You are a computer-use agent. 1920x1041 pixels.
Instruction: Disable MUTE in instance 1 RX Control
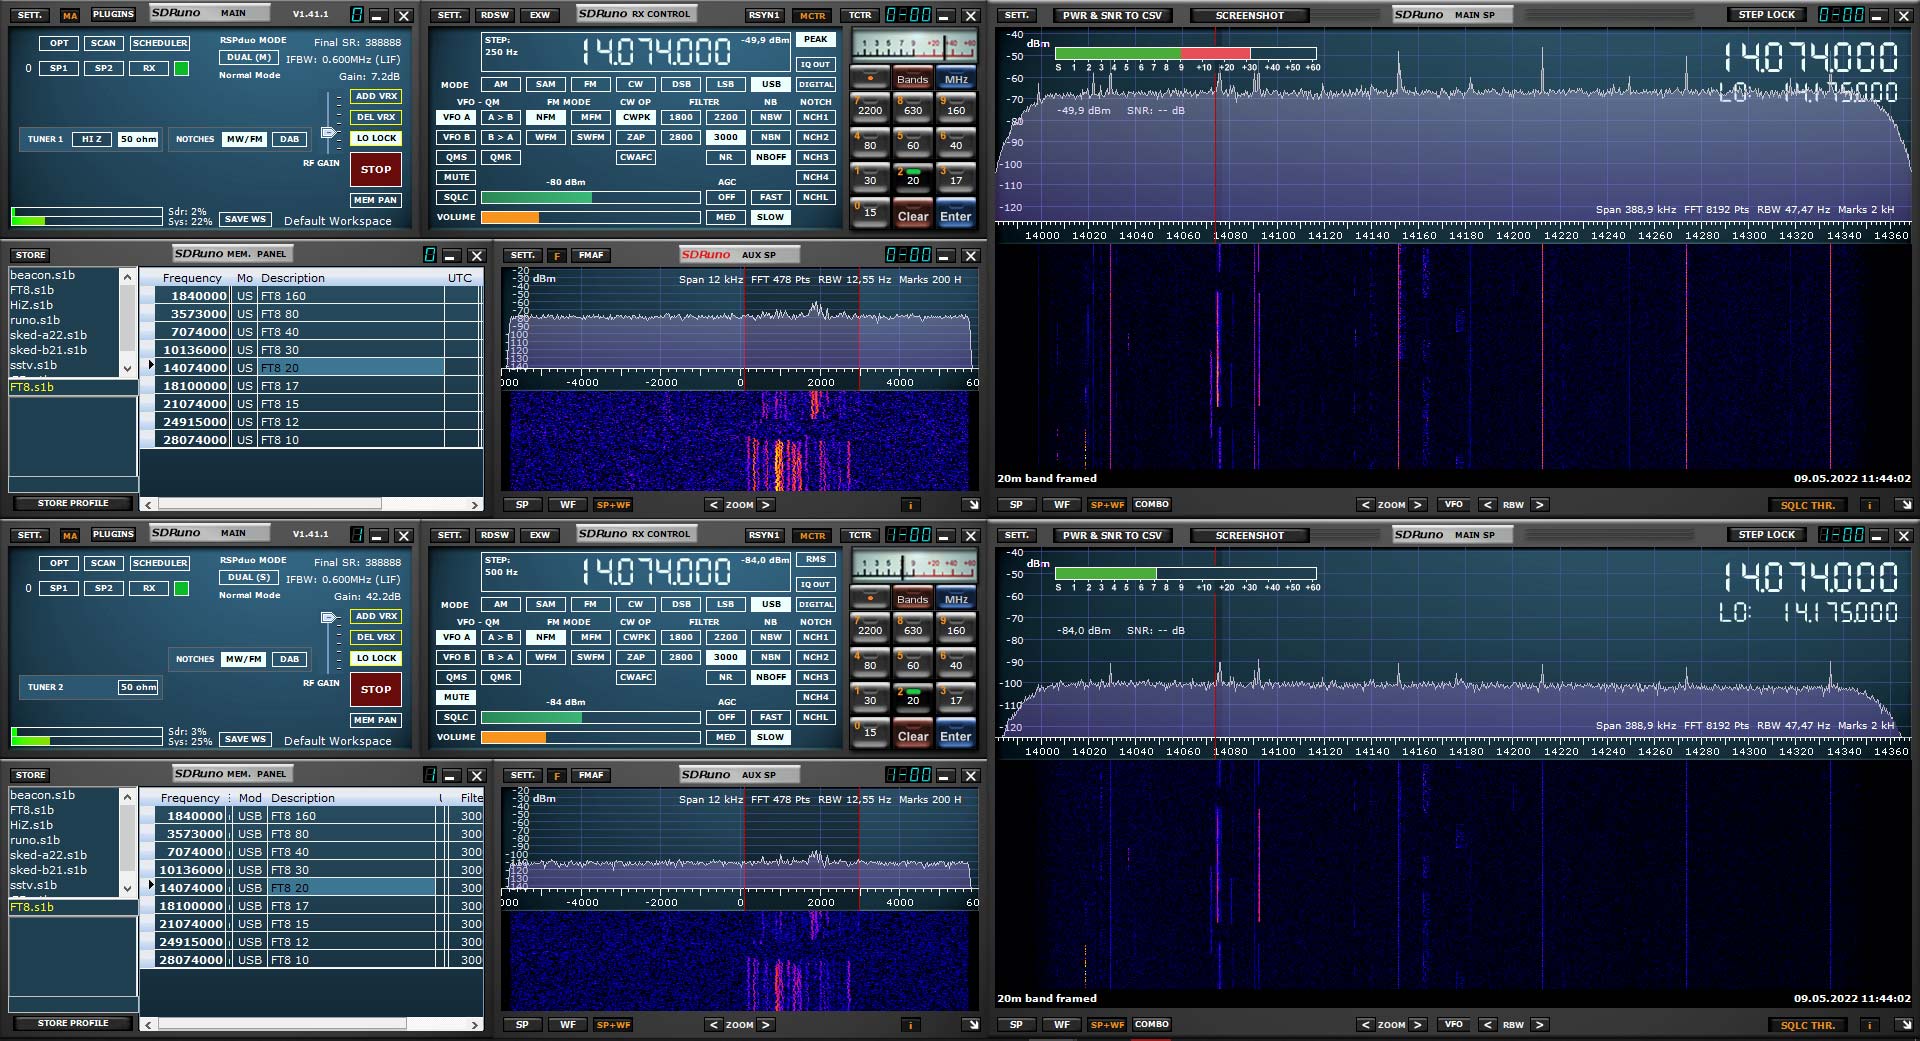point(456,697)
